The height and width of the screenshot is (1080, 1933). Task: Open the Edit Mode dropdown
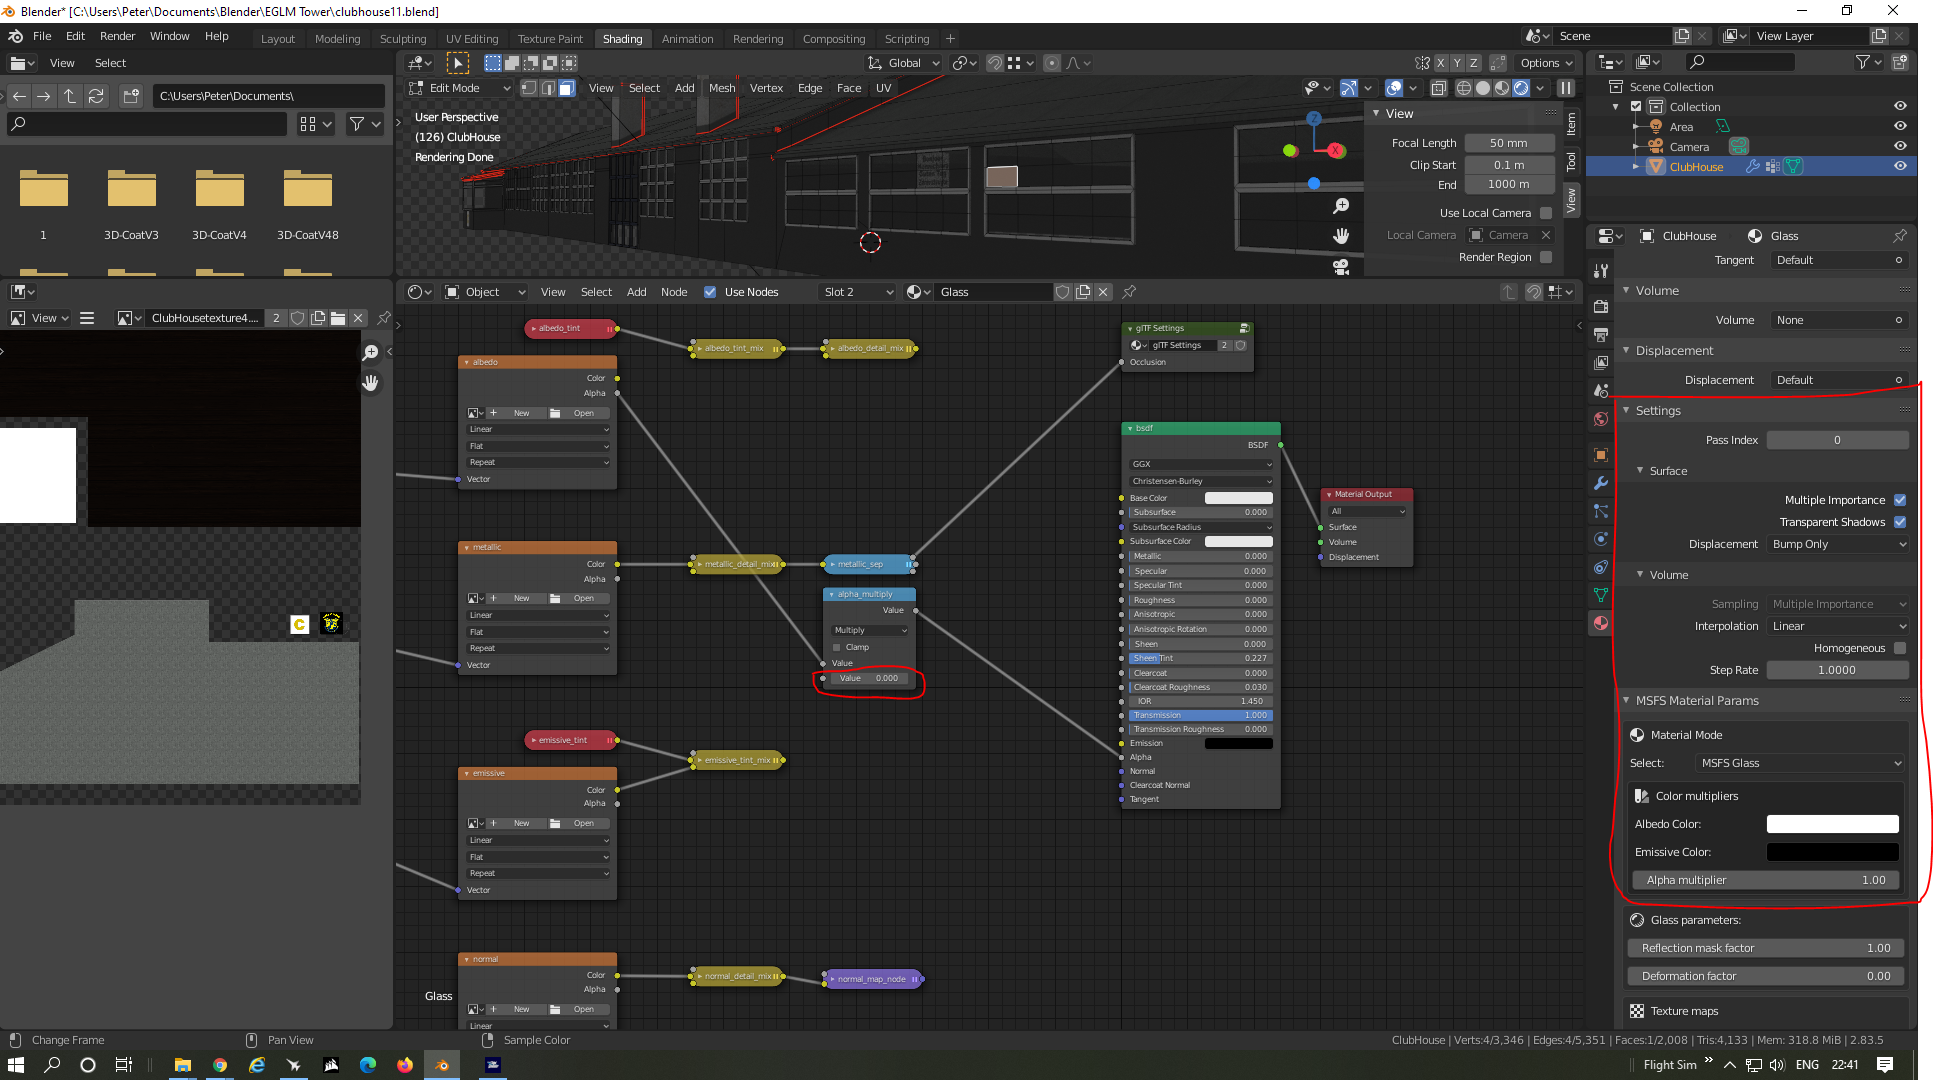point(460,88)
